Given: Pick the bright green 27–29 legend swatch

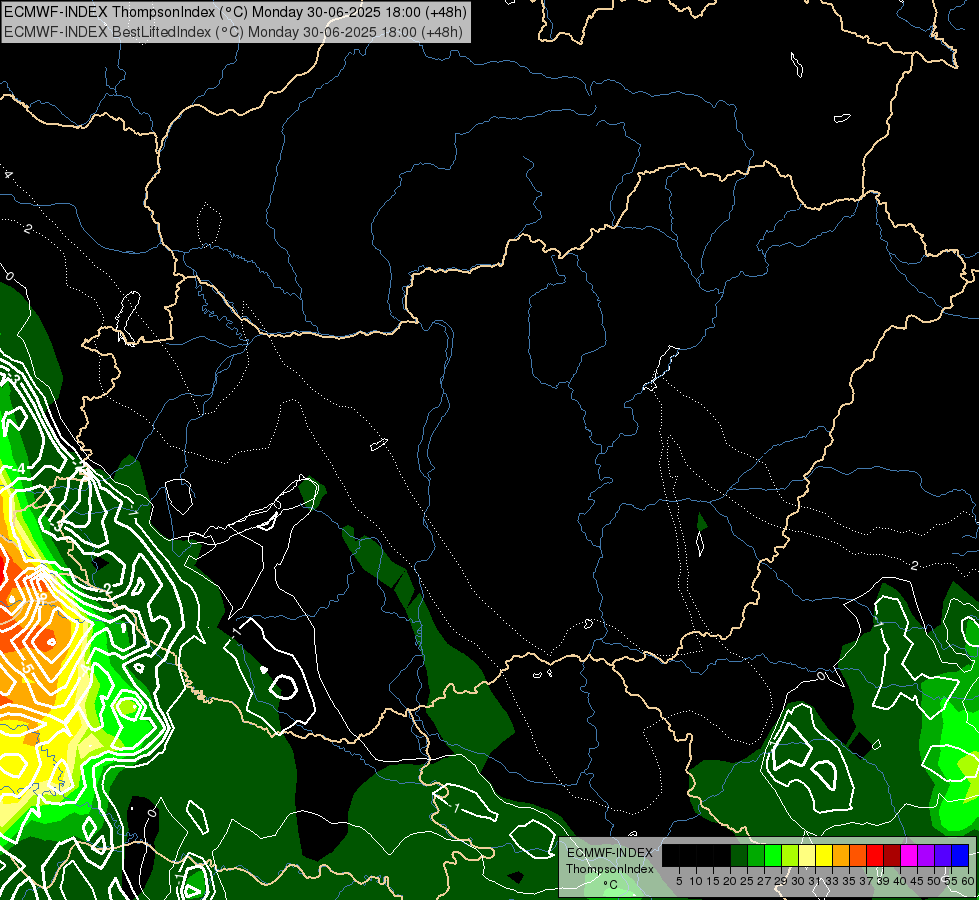Looking at the screenshot, I should coord(773,855).
